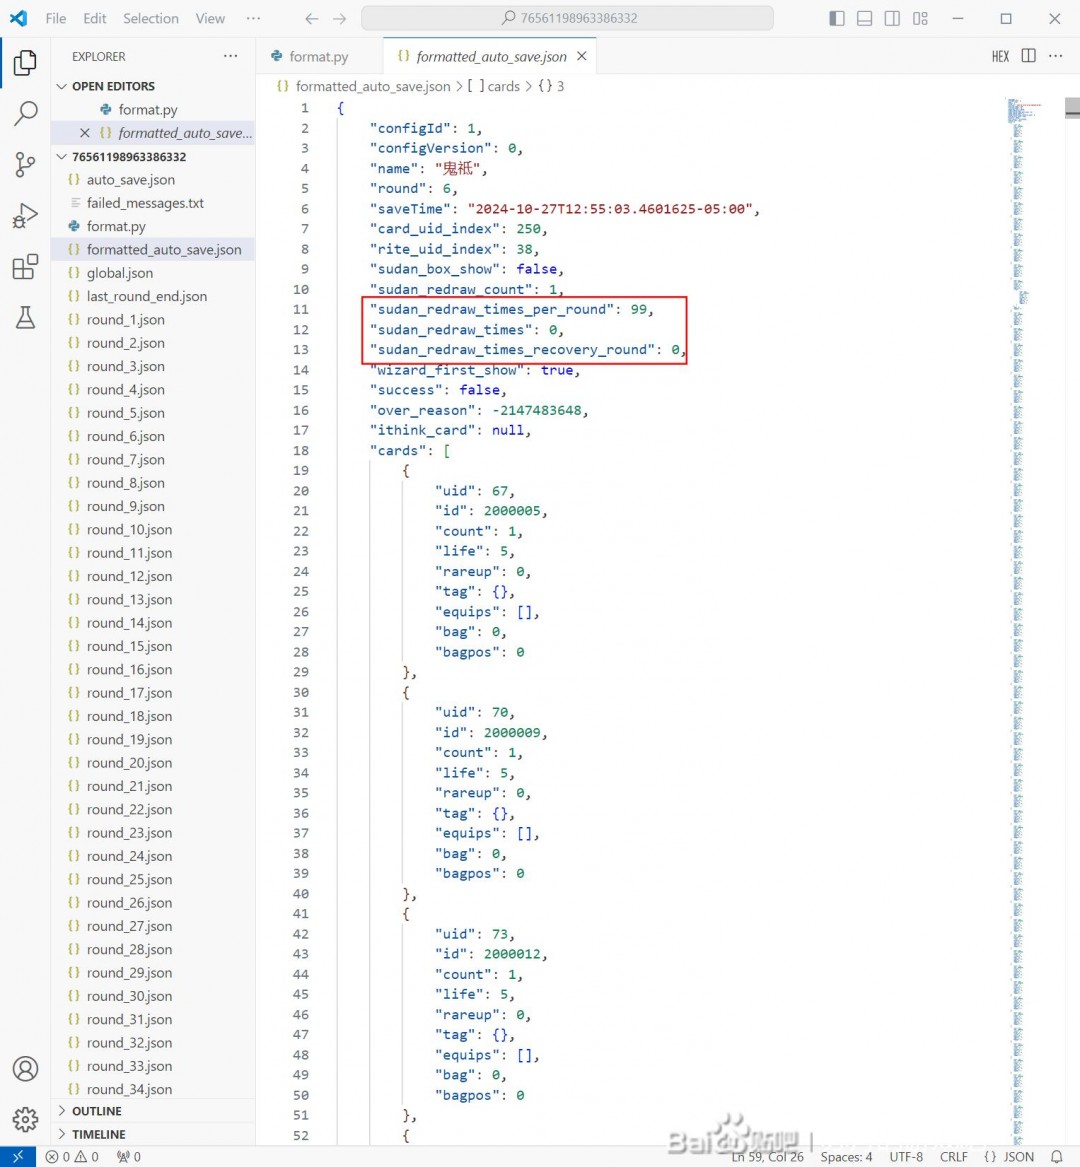Open hidden menu items ellipsis in menu bar
This screenshot has width=1080, height=1167.
tap(253, 18)
